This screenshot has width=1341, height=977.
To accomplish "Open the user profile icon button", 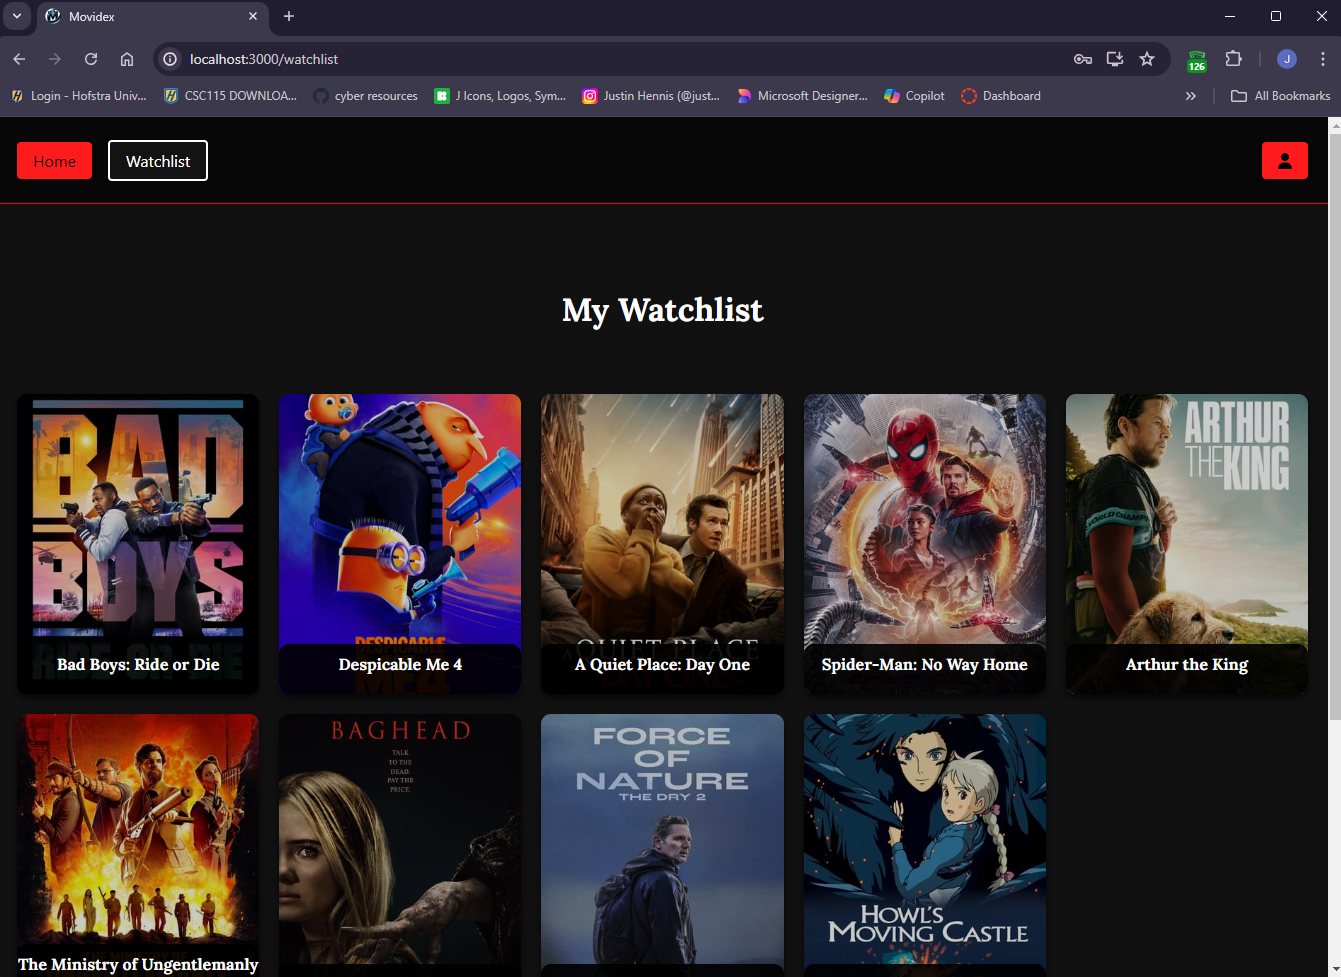I will 1284,161.
